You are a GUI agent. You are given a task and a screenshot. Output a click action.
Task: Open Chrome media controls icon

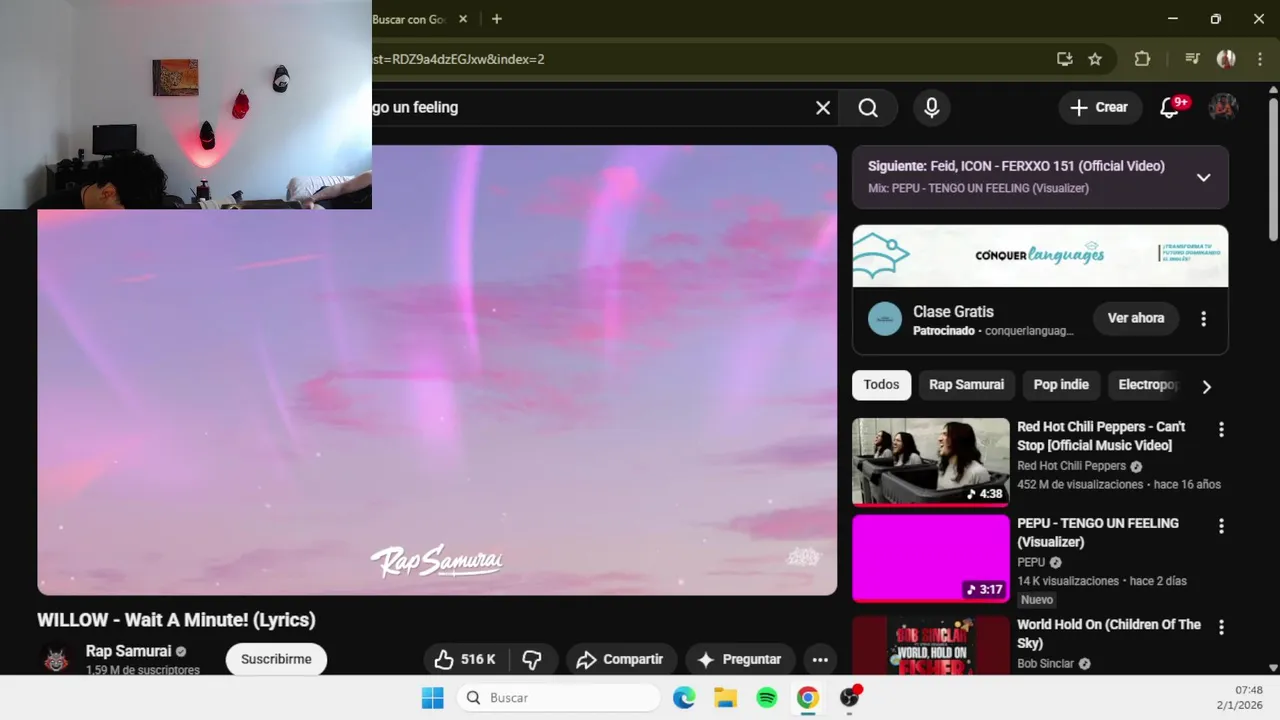pos(1192,59)
